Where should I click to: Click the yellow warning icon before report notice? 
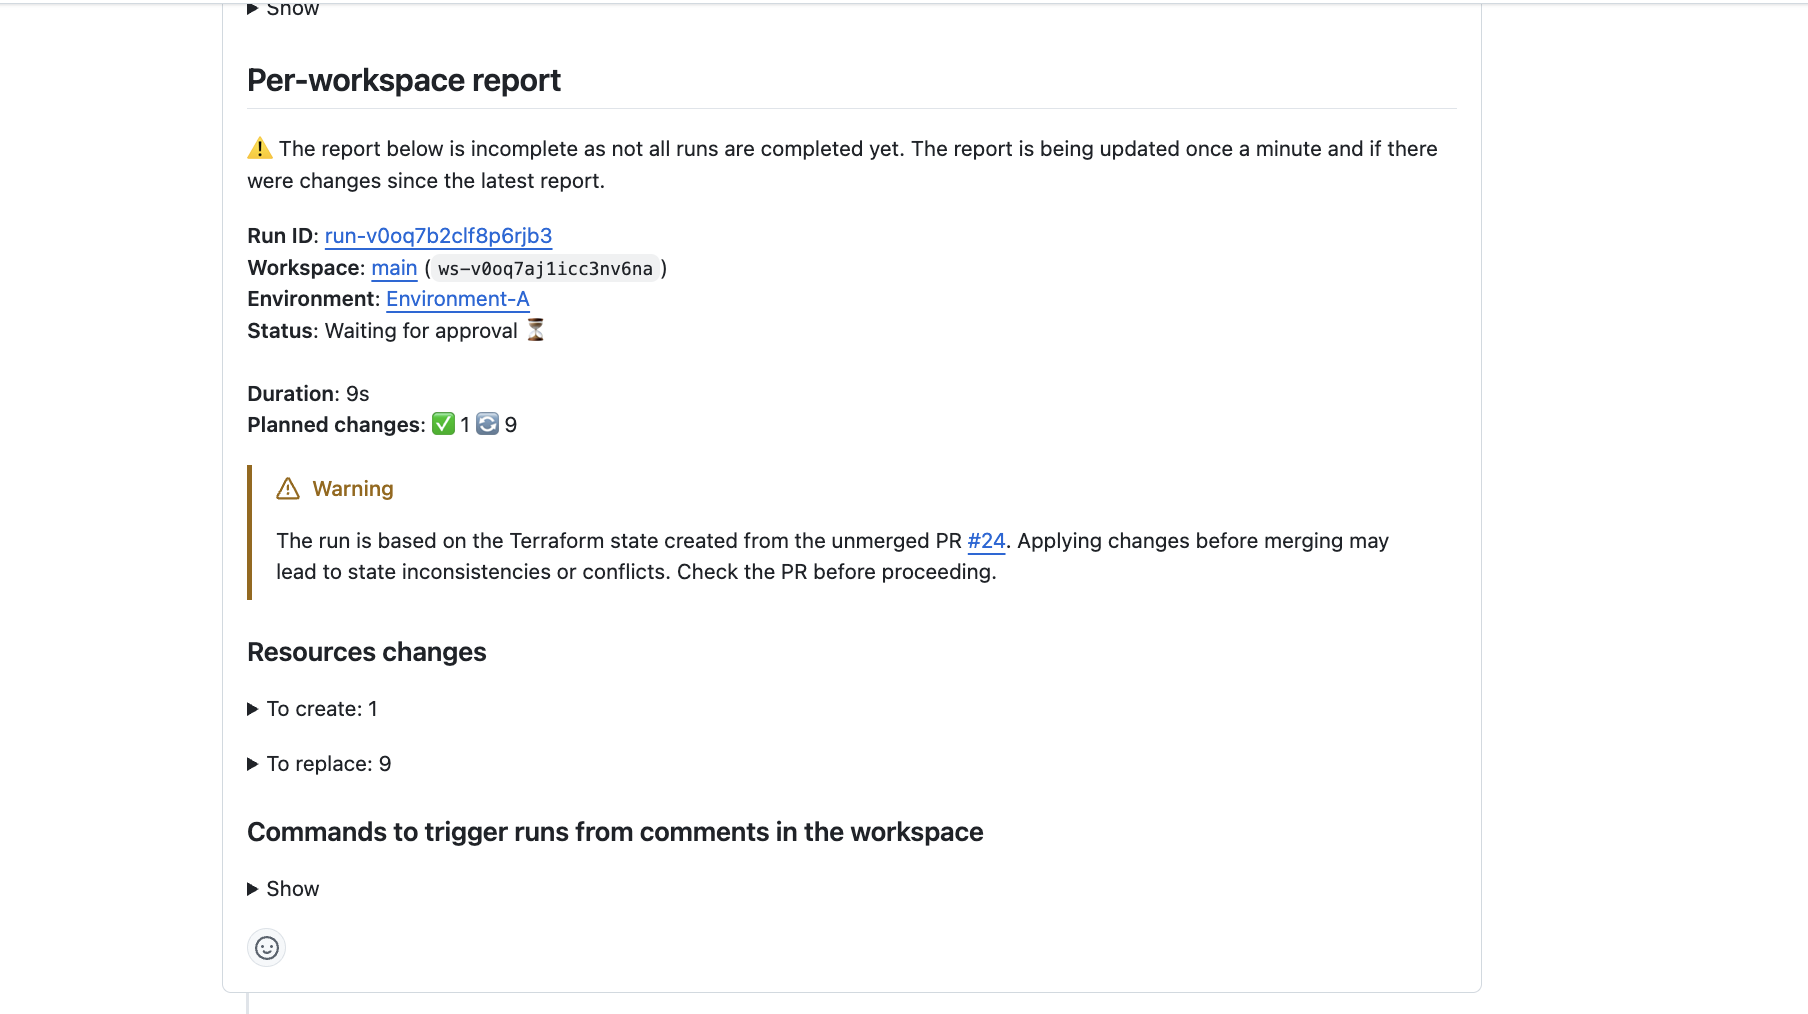pos(260,149)
